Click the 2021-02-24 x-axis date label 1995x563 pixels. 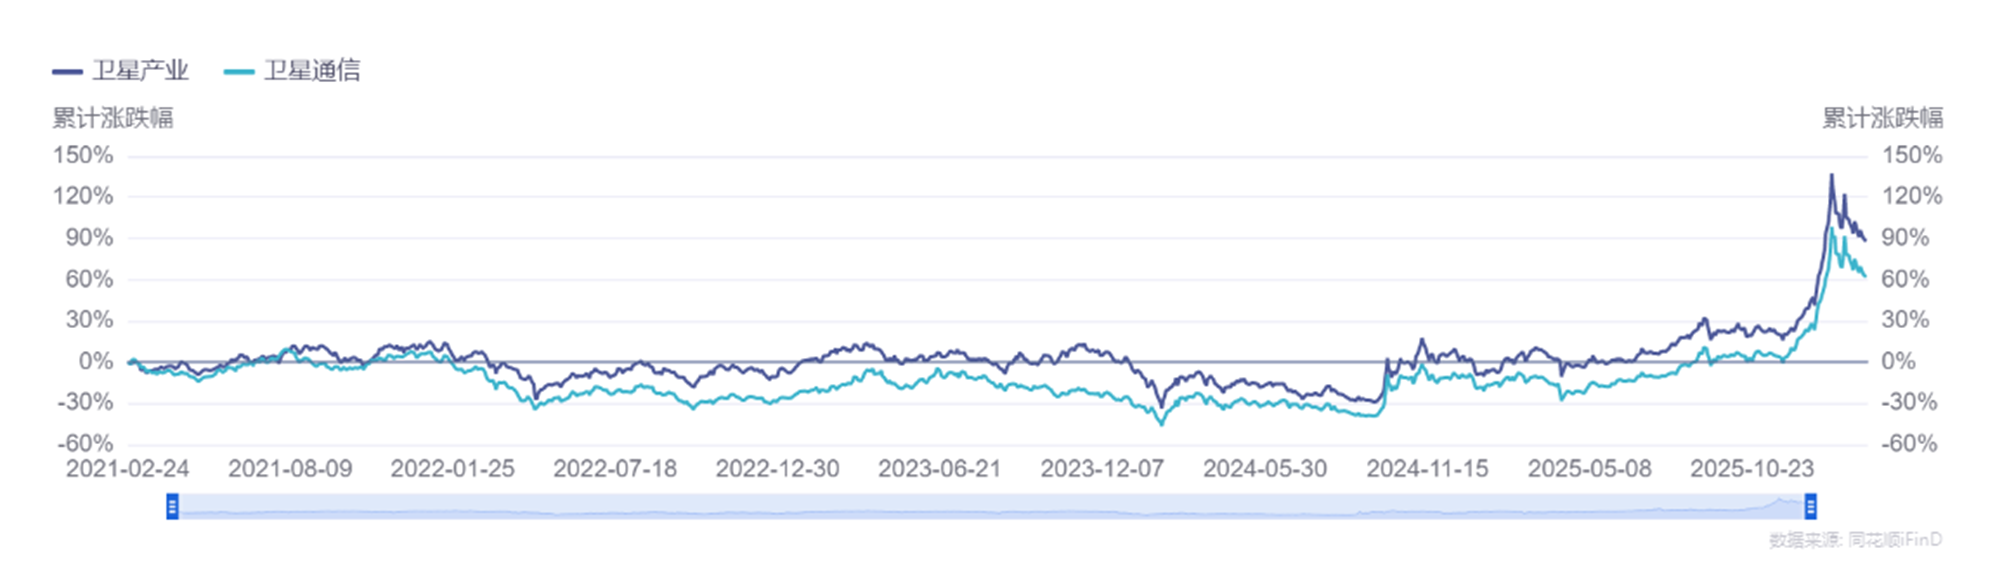click(127, 469)
